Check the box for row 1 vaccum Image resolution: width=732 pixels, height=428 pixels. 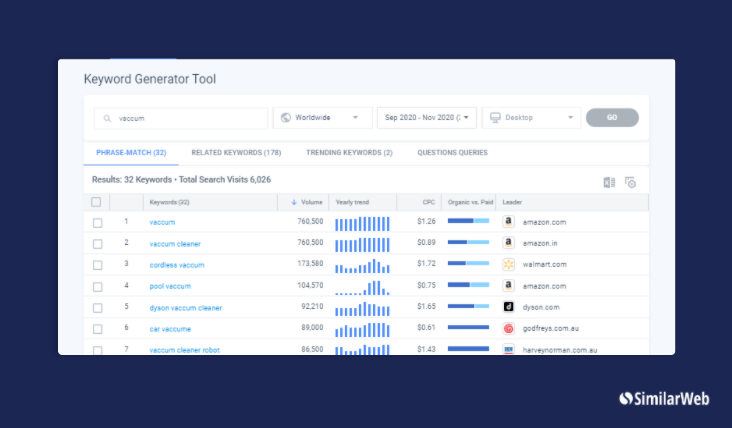98,223
